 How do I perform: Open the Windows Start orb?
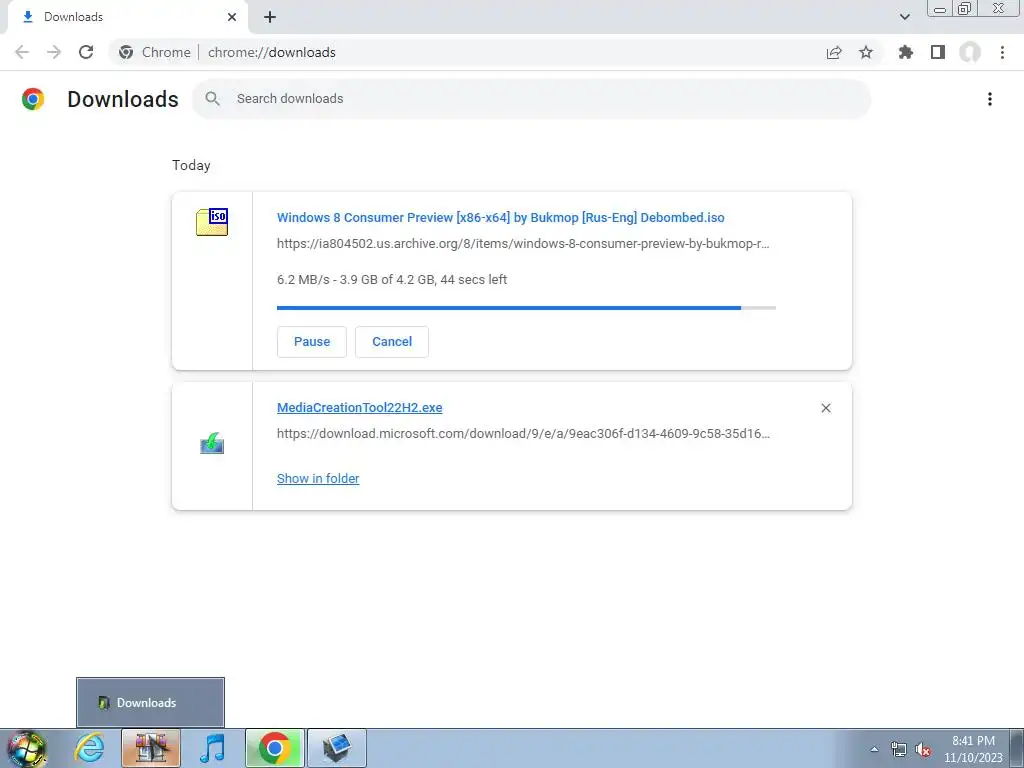pyautogui.click(x=27, y=748)
